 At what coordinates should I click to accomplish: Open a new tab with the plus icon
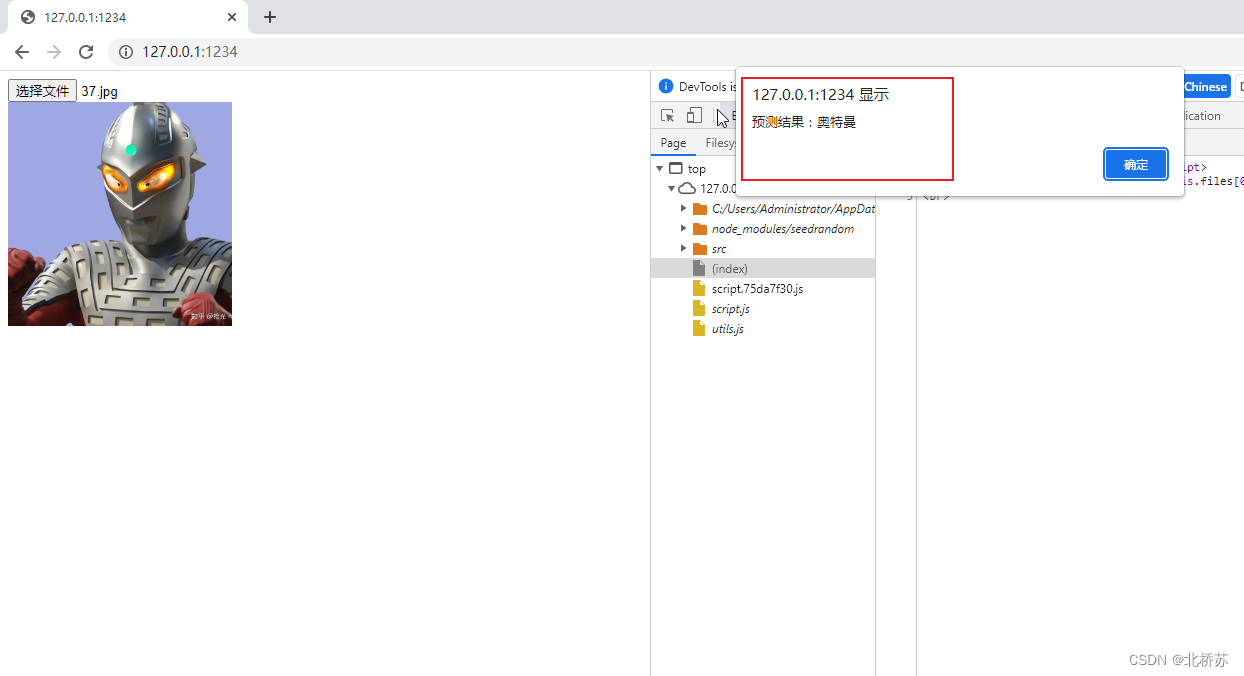(x=269, y=17)
